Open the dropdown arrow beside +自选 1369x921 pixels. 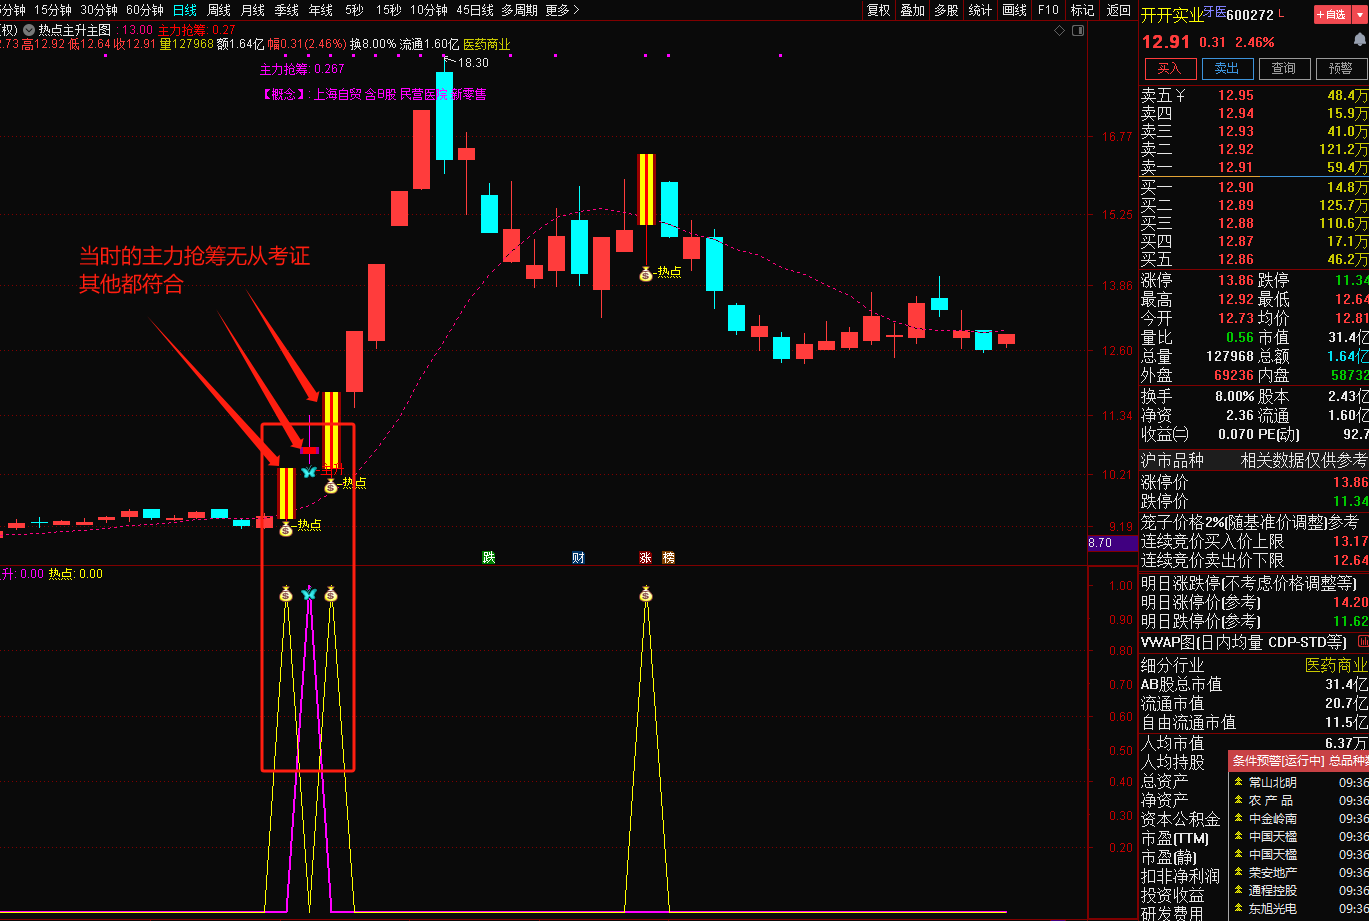point(1360,14)
